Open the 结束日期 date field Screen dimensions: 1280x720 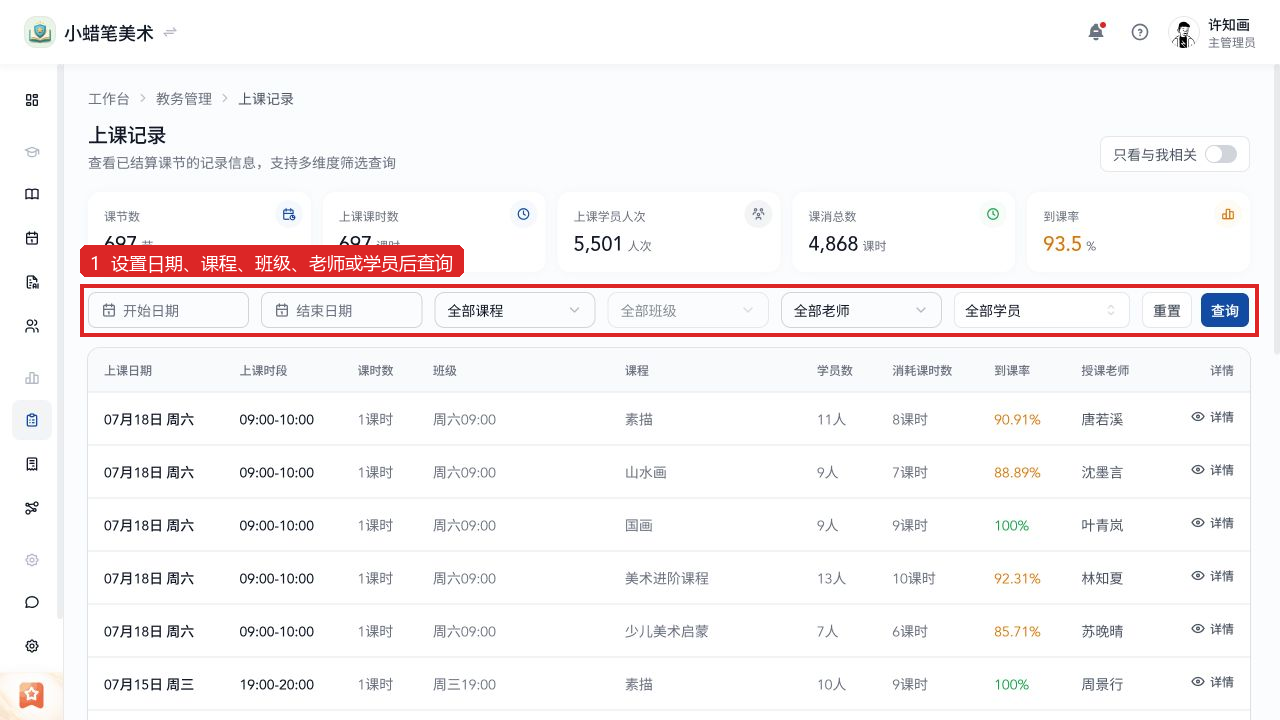click(341, 310)
